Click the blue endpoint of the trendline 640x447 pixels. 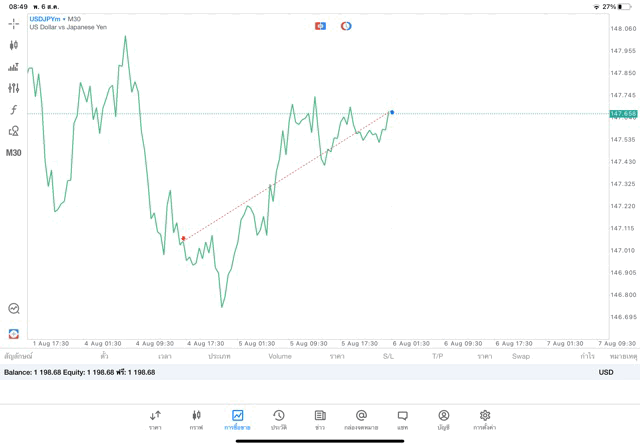tap(392, 112)
